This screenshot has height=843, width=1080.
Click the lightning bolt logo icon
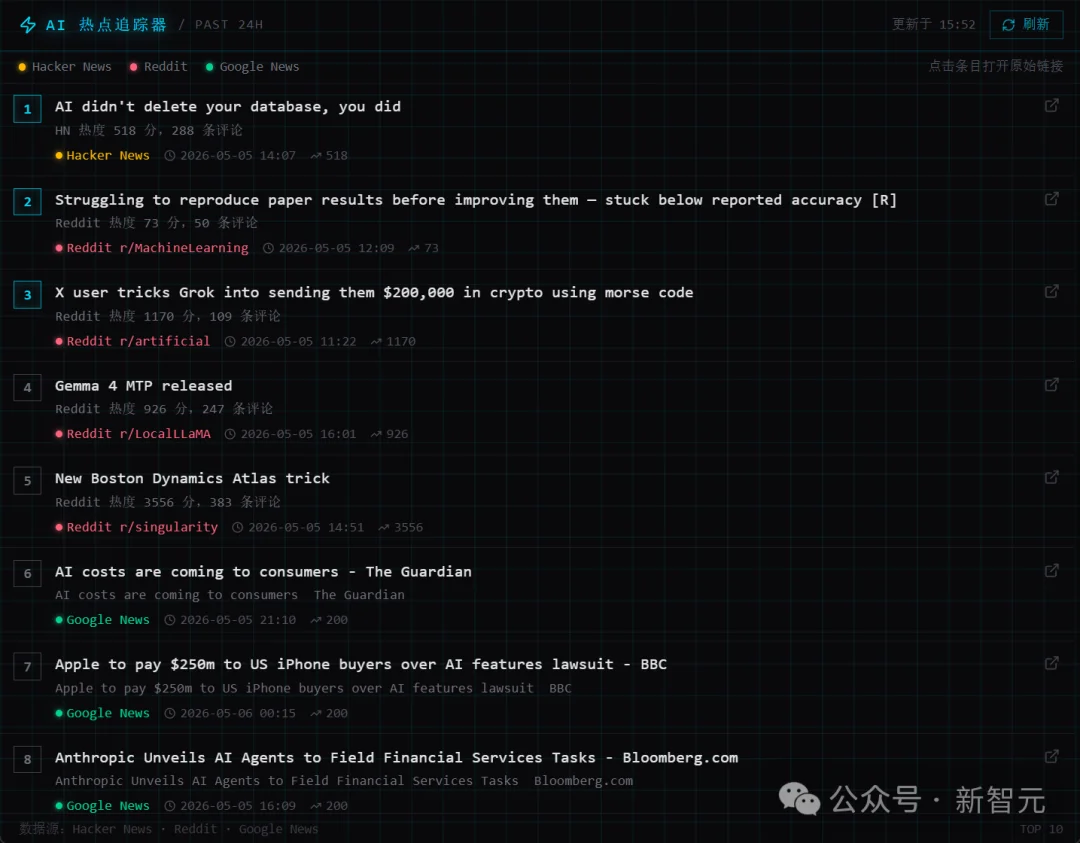tap(28, 25)
